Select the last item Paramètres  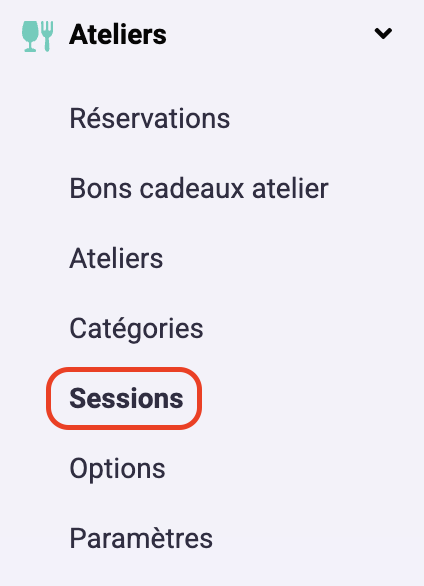click(x=141, y=538)
